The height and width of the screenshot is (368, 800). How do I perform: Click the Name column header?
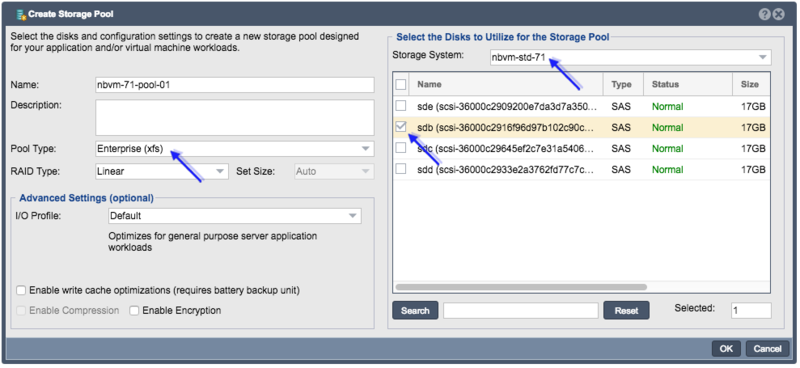pos(507,84)
